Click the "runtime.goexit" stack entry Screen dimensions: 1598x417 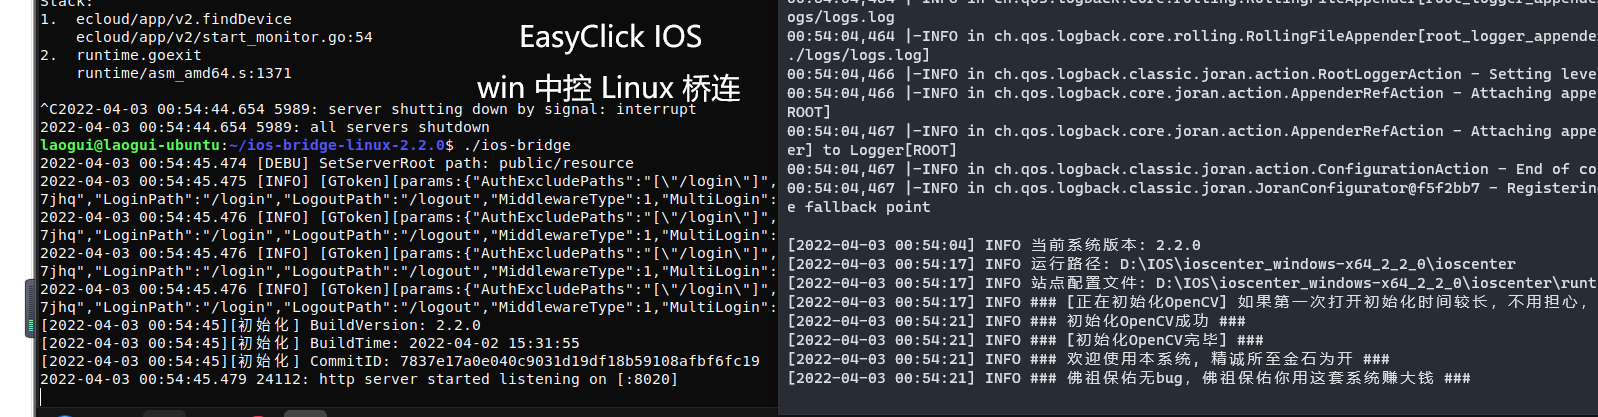pos(139,55)
